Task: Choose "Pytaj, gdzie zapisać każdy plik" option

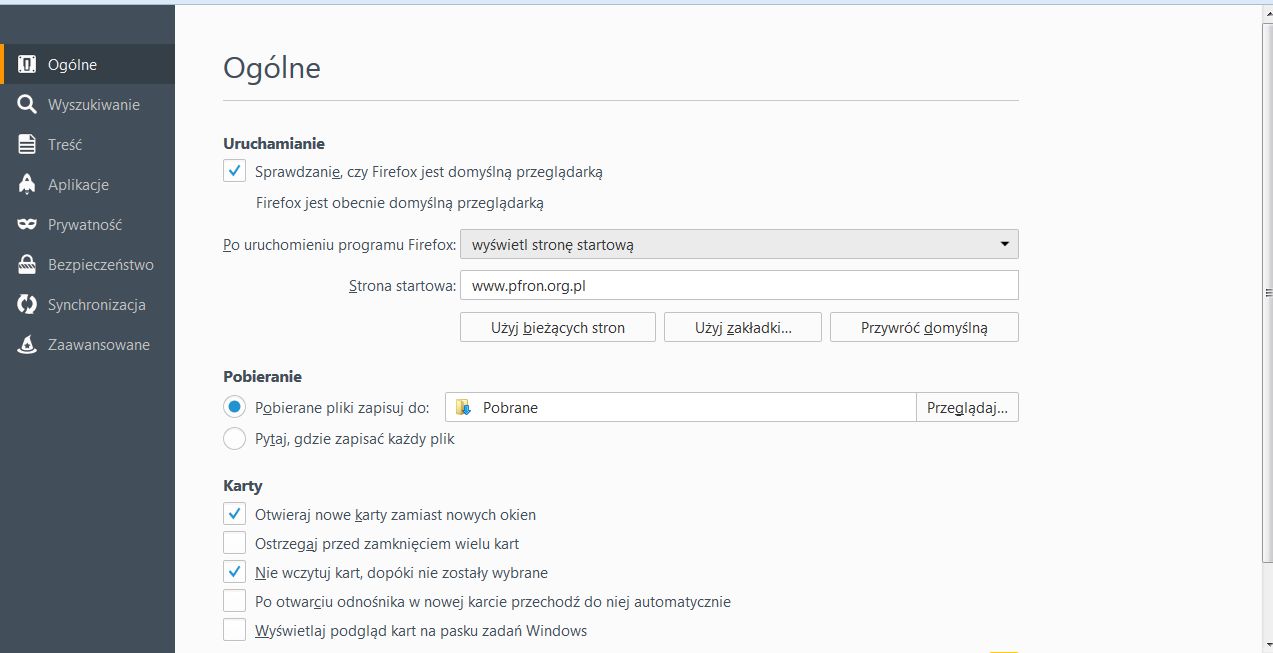Action: click(x=234, y=438)
